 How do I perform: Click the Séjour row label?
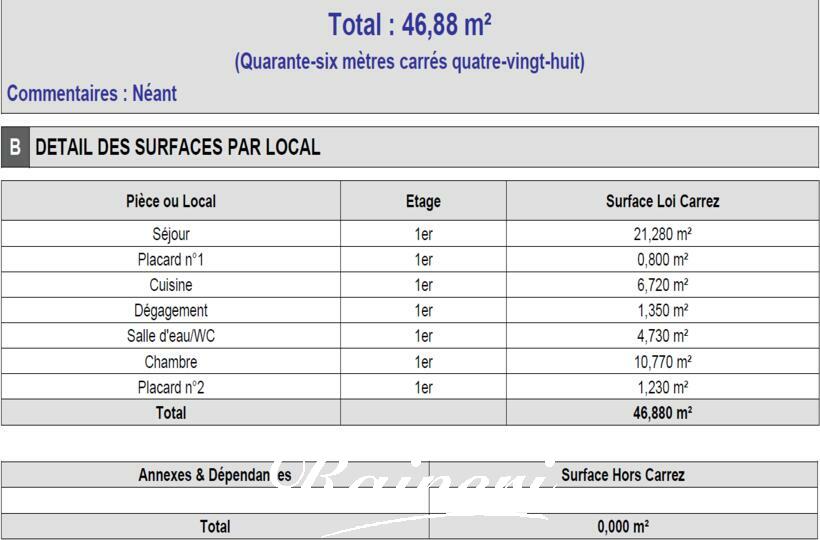point(171,234)
